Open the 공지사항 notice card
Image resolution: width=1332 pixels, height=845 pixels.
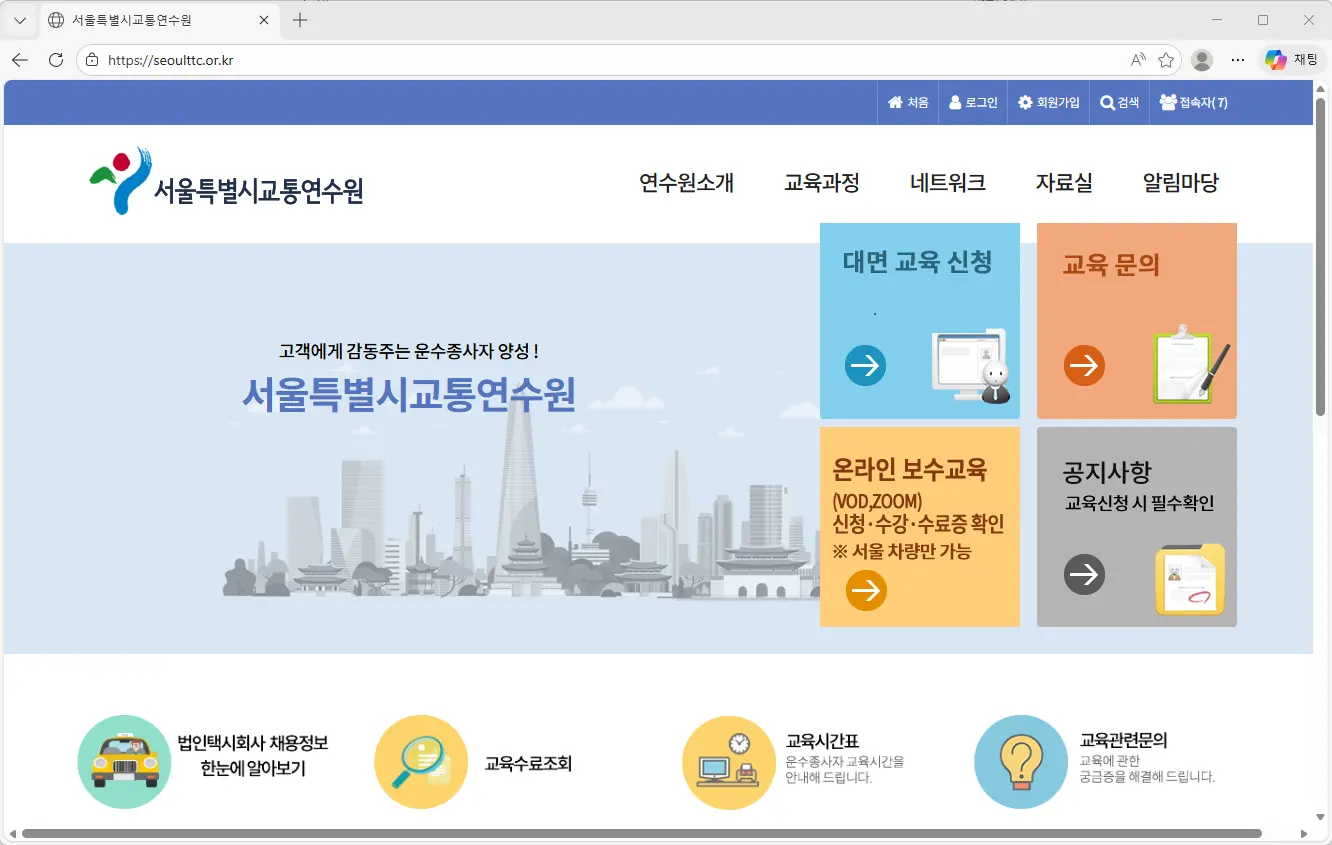(x=1084, y=574)
